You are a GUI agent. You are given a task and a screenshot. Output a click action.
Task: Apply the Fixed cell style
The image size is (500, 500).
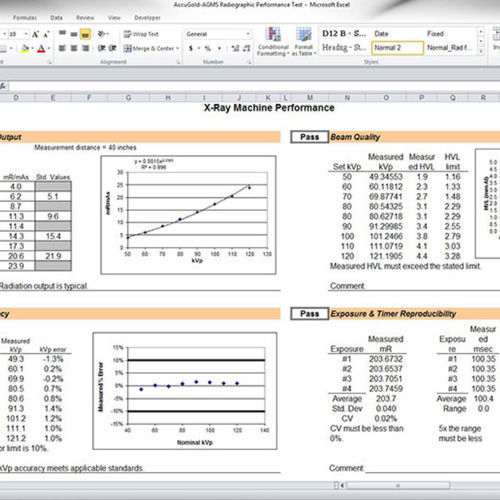(450, 34)
